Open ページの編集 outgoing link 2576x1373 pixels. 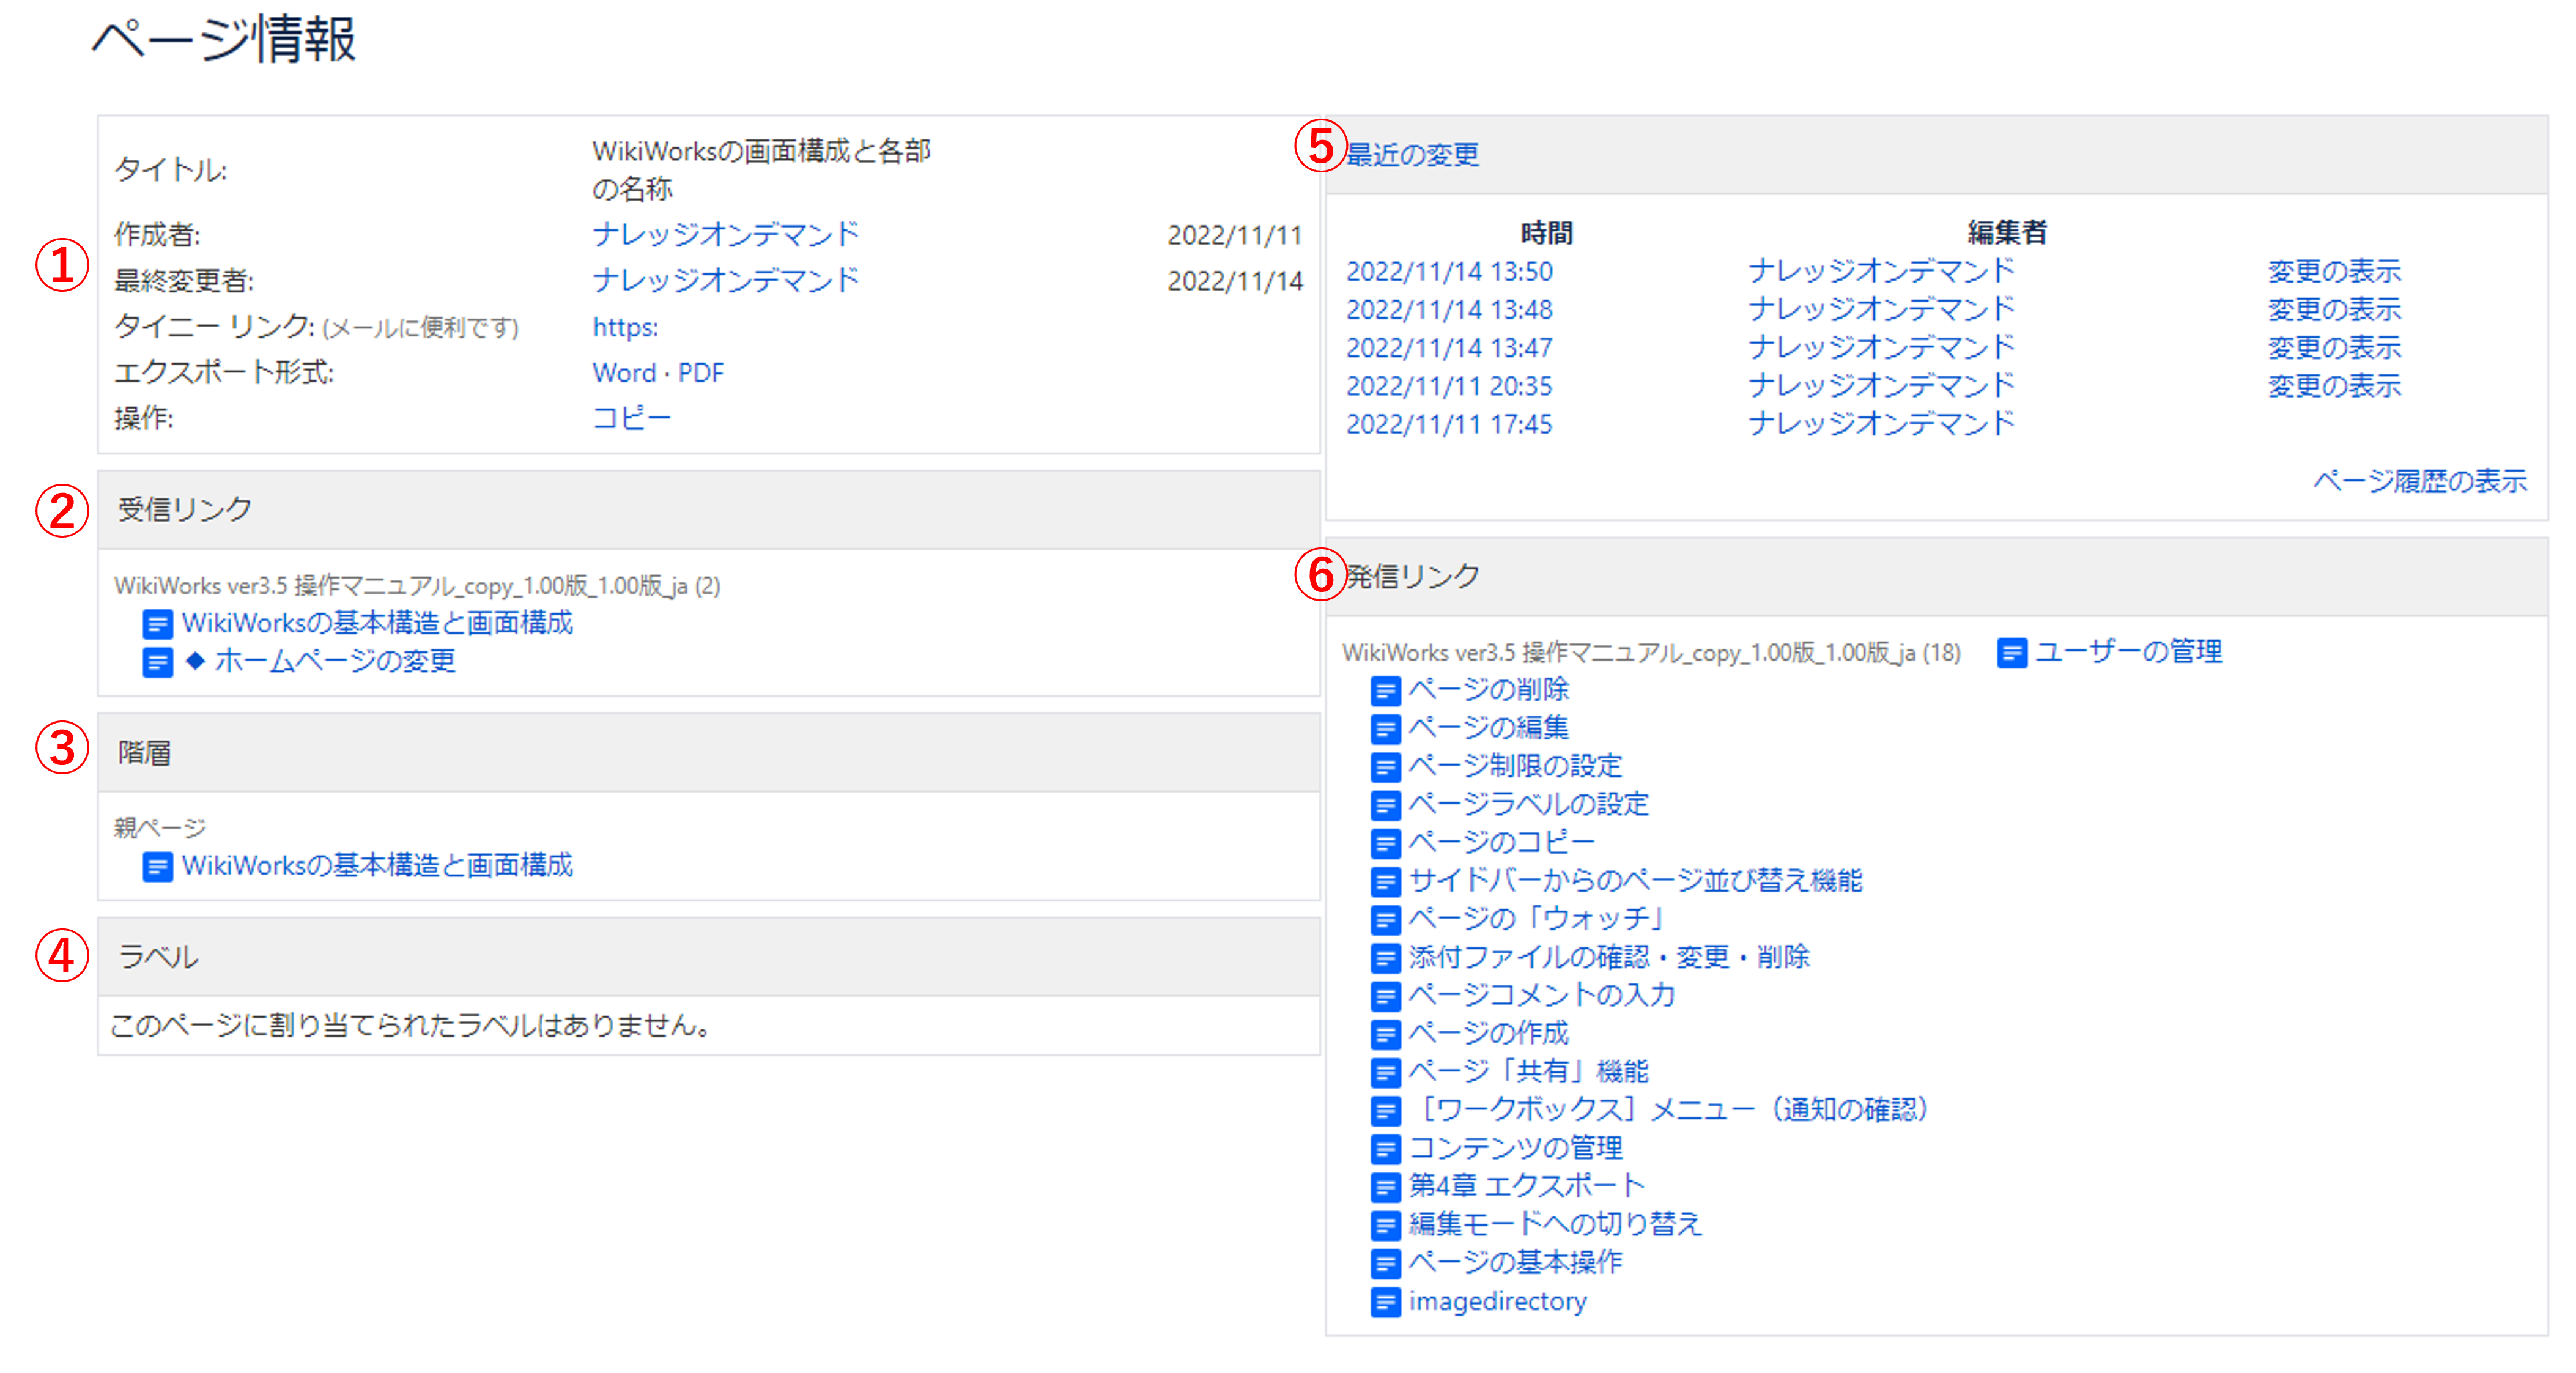pyautogui.click(x=1489, y=727)
